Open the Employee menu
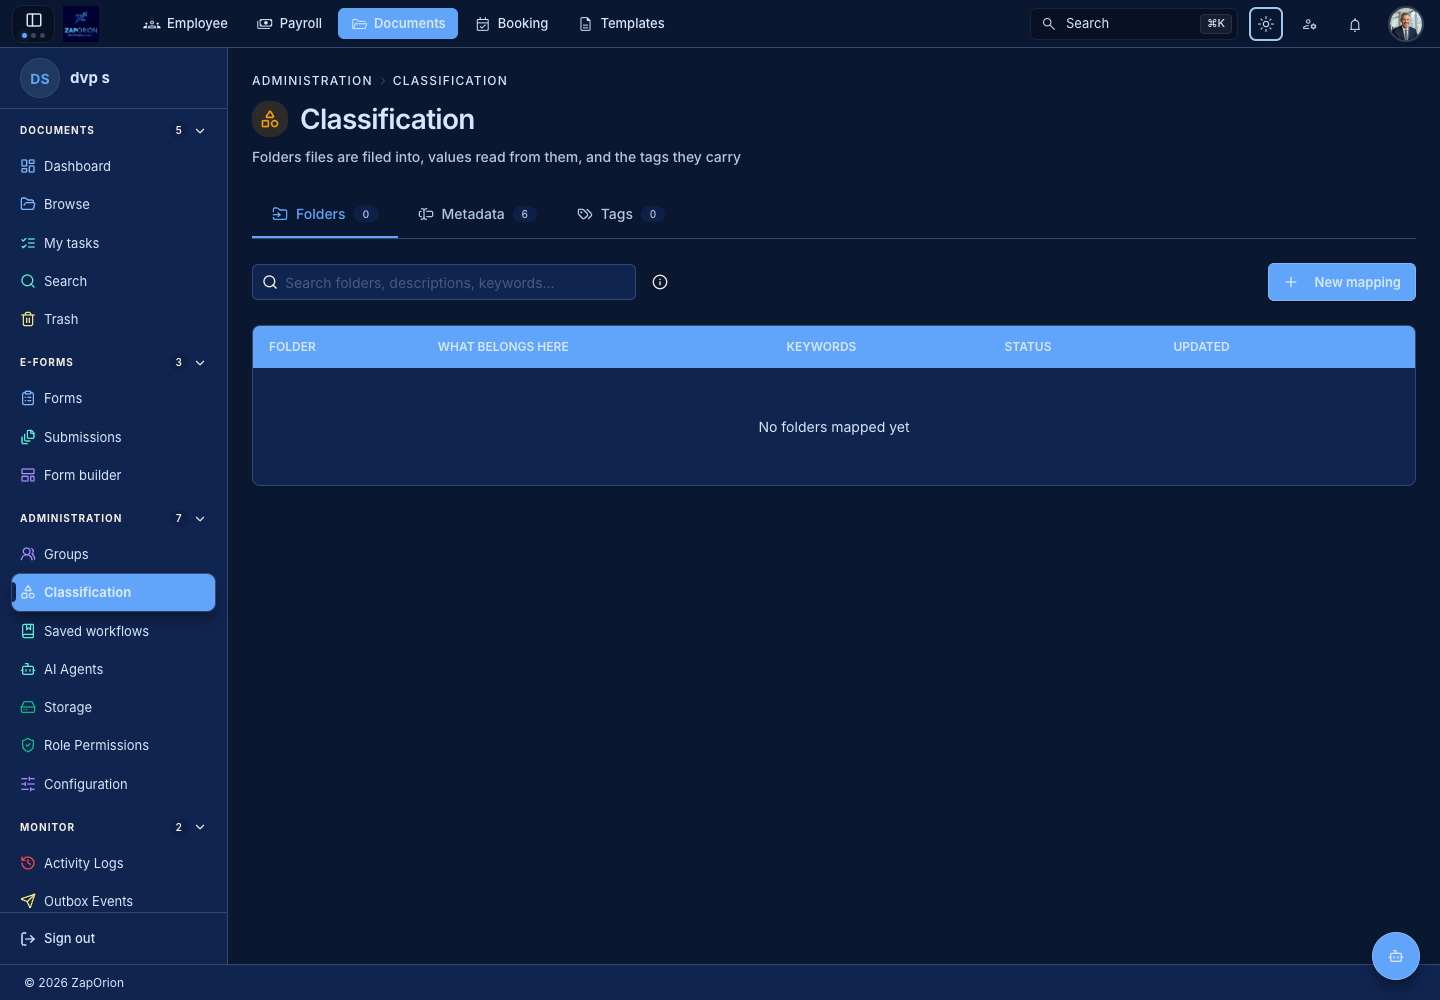Viewport: 1440px width, 1000px height. [x=185, y=23]
